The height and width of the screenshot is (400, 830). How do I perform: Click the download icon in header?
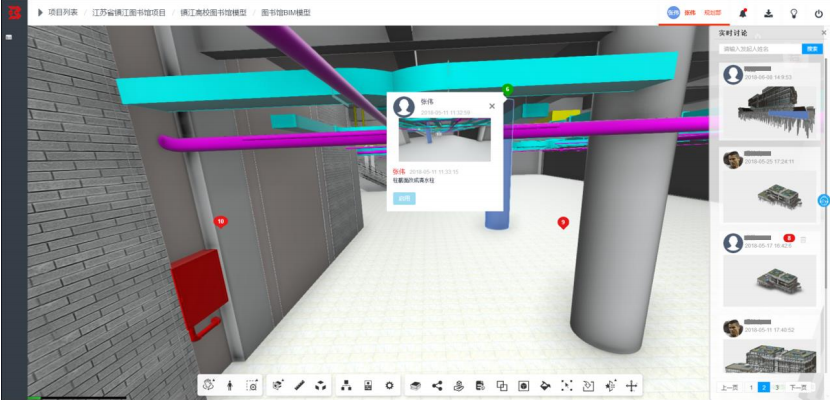point(769,14)
